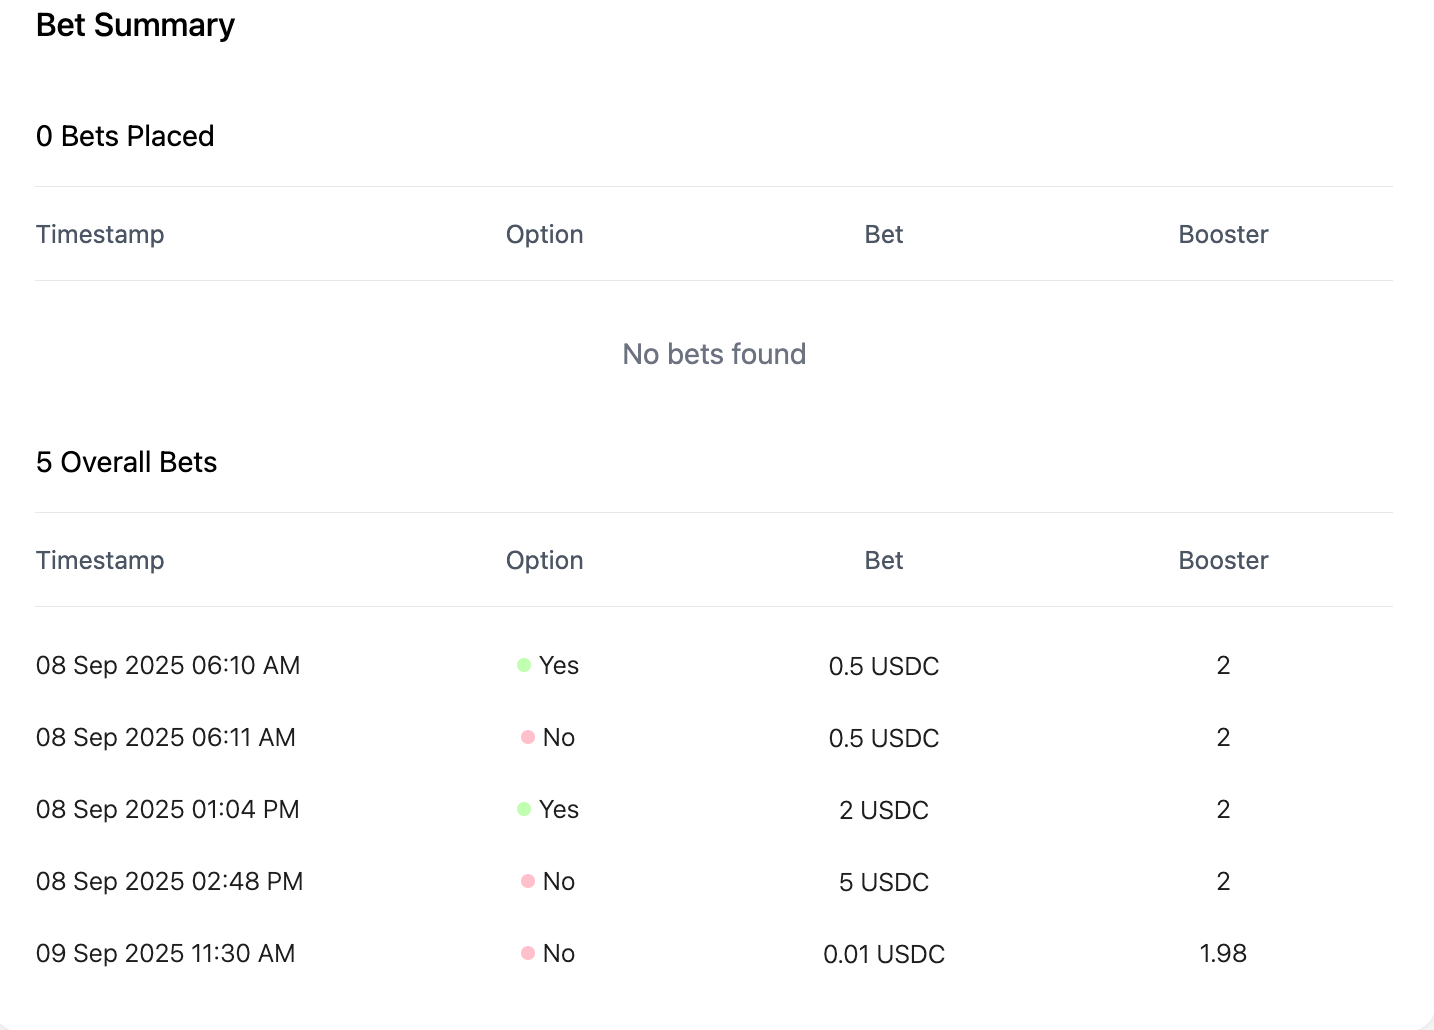
Task: Click Option header in Overall Bets table
Action: pos(544,560)
